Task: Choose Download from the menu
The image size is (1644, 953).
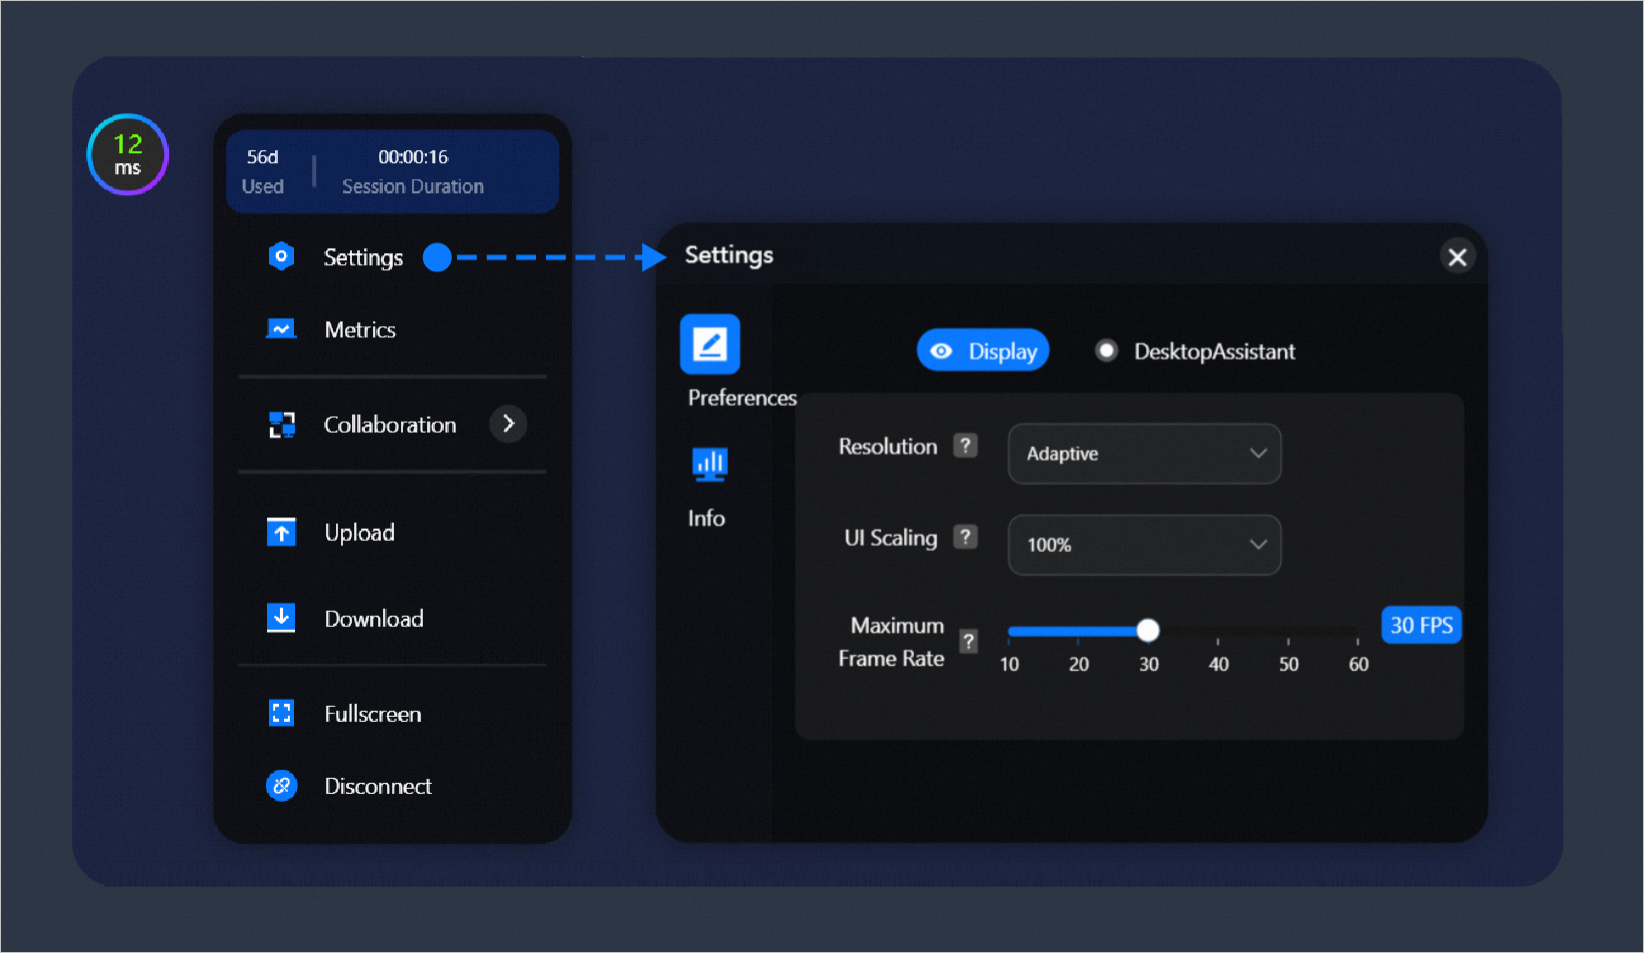Action: pos(374,619)
